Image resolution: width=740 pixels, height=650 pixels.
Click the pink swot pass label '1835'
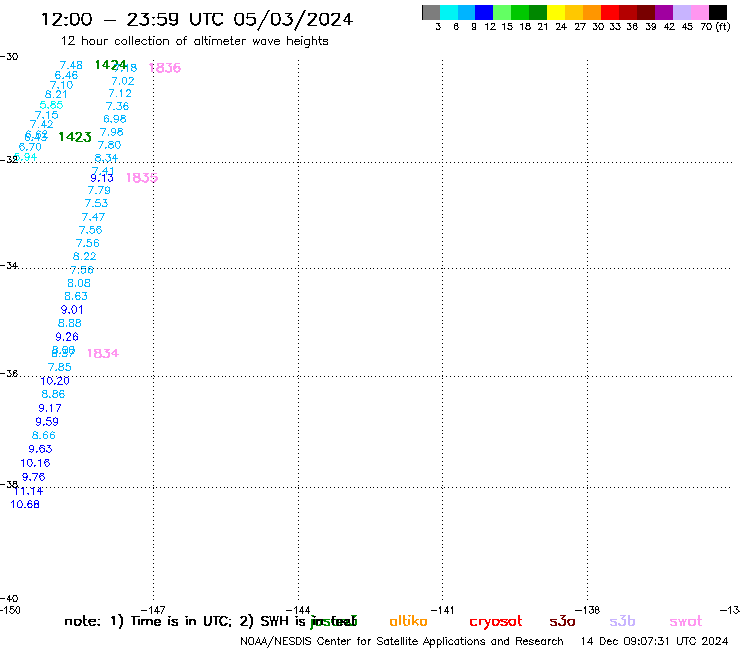click(142, 178)
